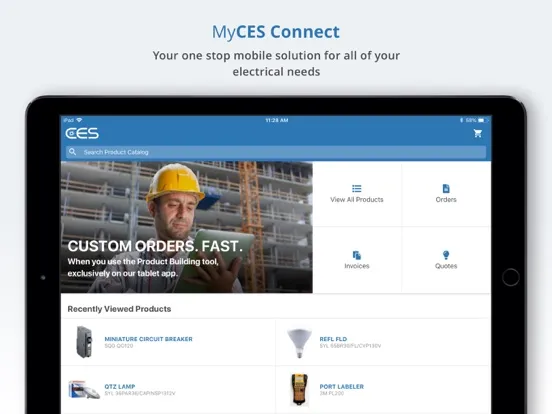Open the Custom Orders Fast banner
This screenshot has height=414, width=552.
tap(187, 227)
